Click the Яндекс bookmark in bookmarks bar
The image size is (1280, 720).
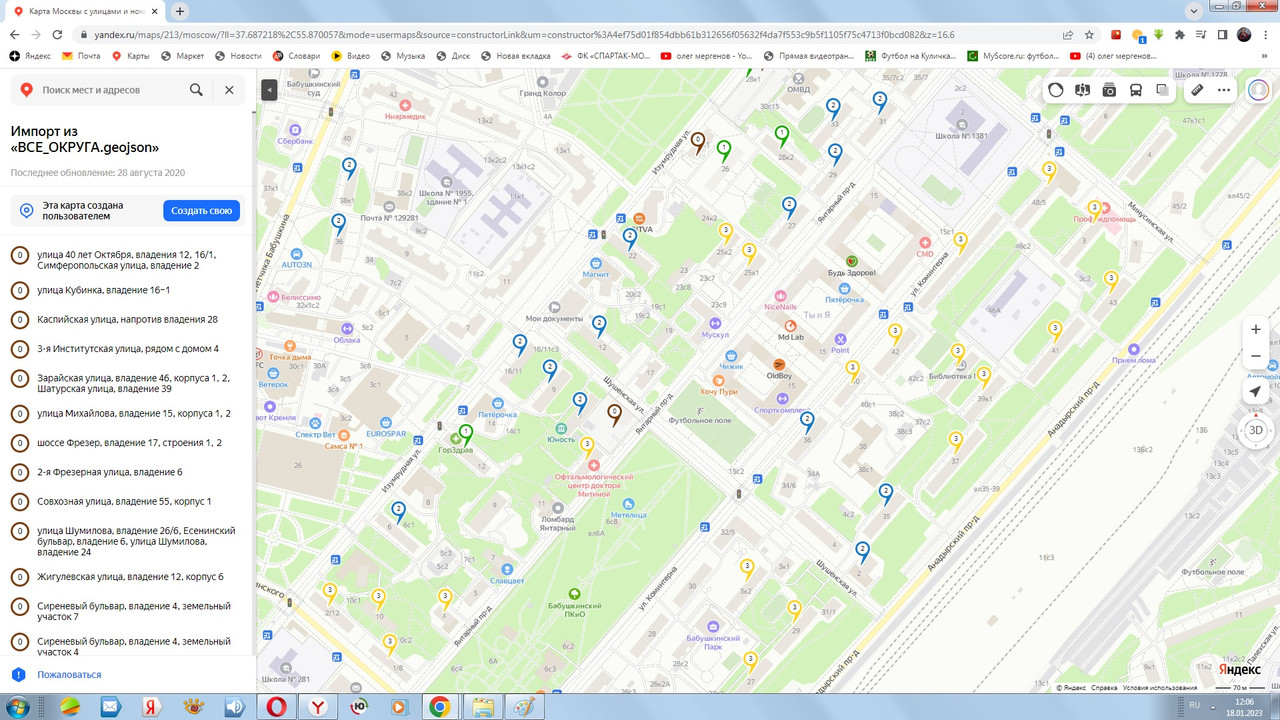[30, 56]
